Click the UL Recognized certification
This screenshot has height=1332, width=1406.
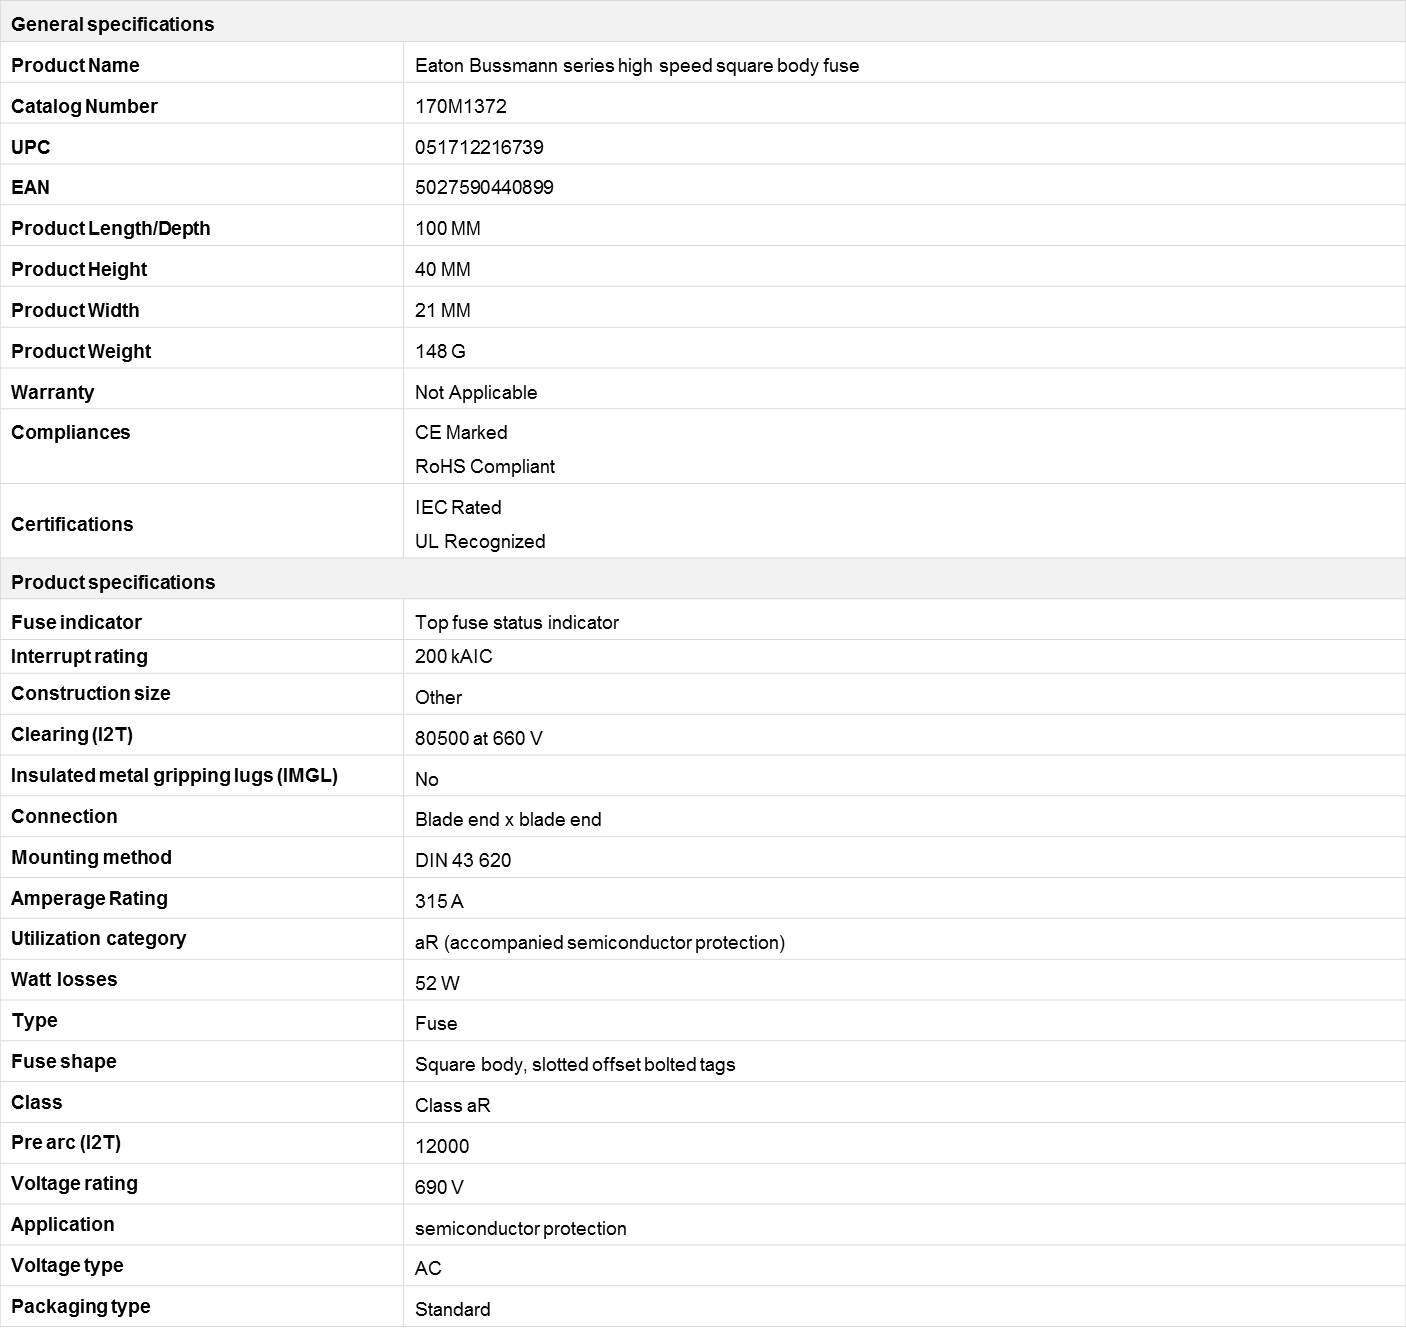pyautogui.click(x=480, y=541)
